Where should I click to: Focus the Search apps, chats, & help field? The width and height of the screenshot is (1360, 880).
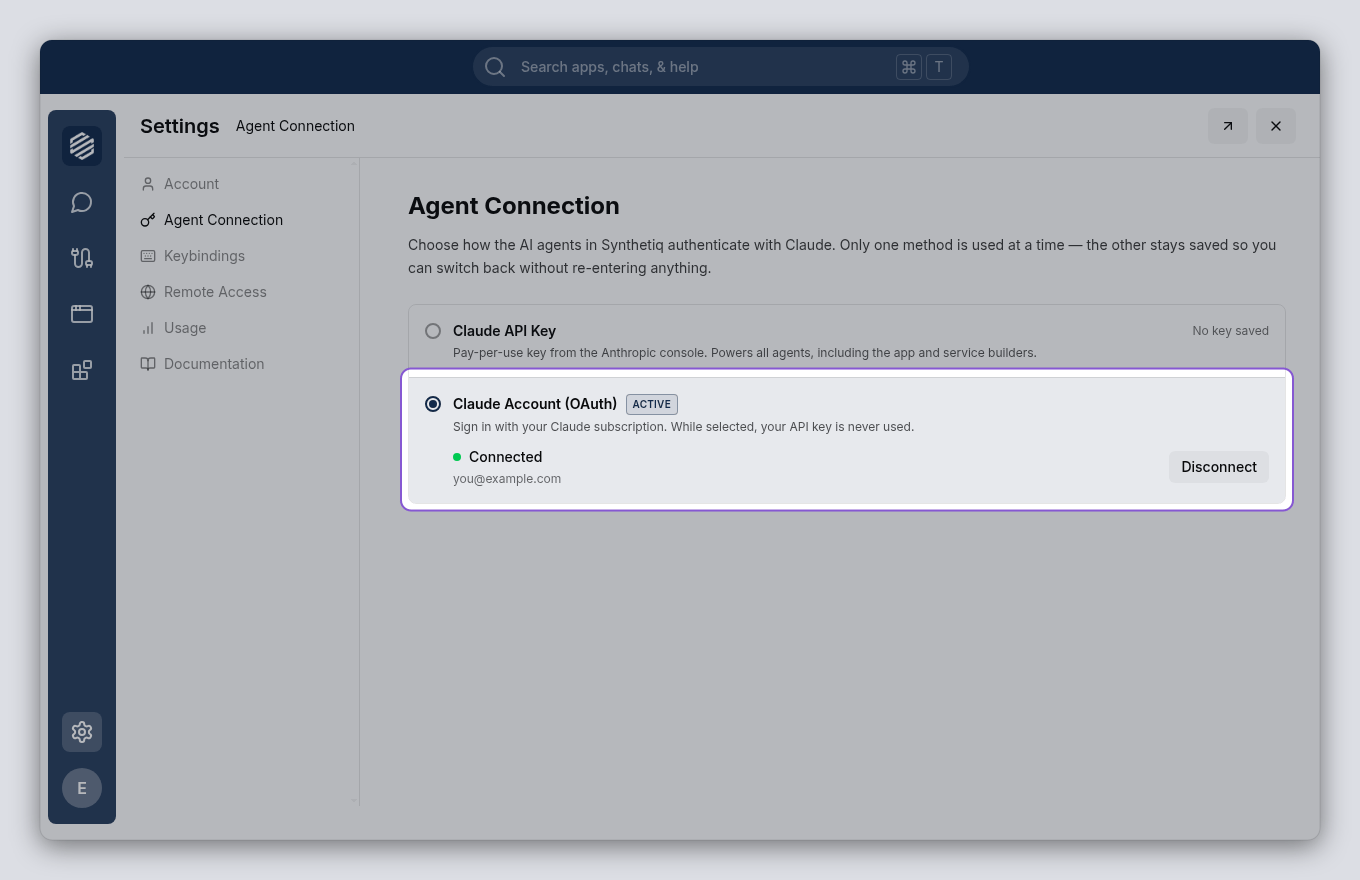[x=721, y=67]
